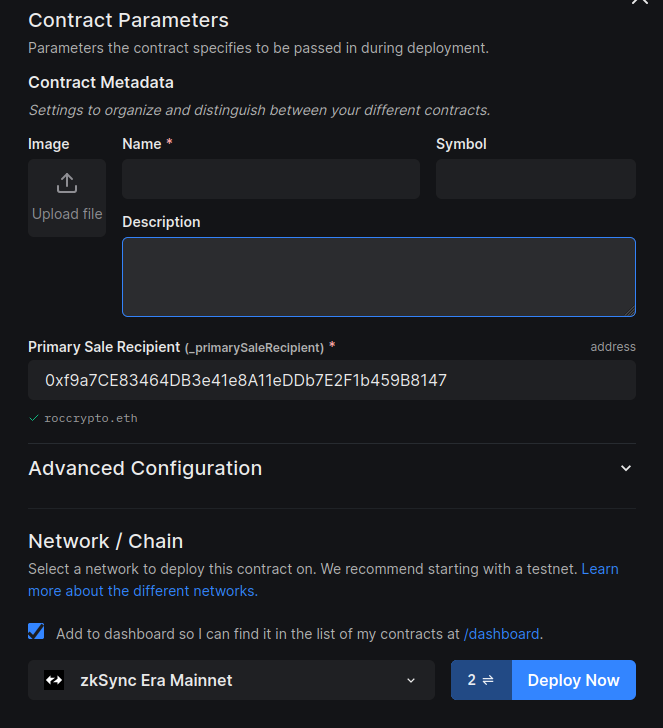
Task: Click the Upload file text label
Action: coord(67,214)
